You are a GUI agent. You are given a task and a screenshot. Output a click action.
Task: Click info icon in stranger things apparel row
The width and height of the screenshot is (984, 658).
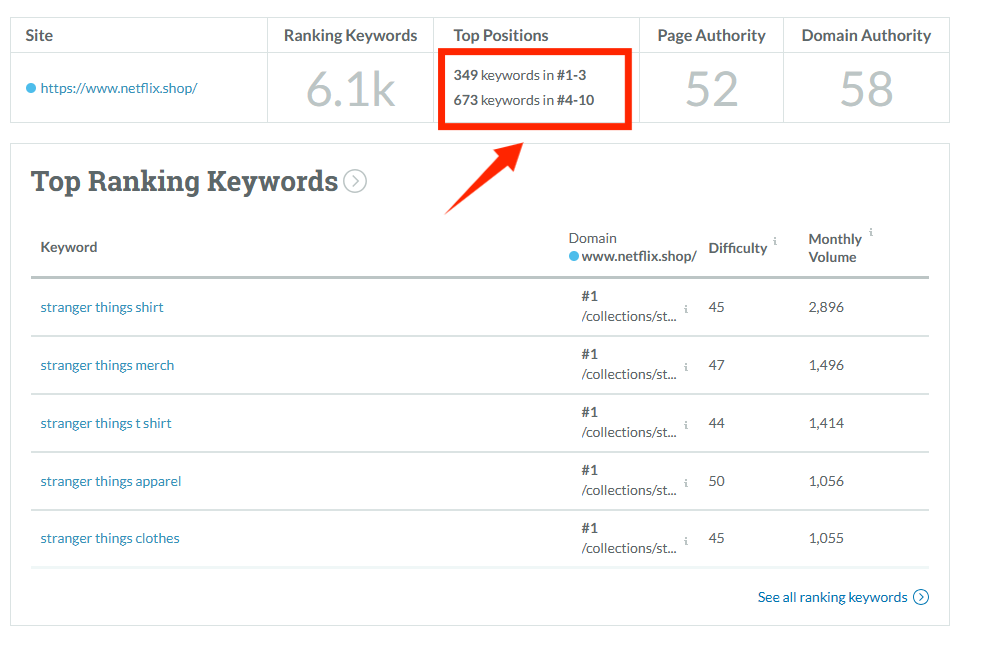(x=685, y=483)
